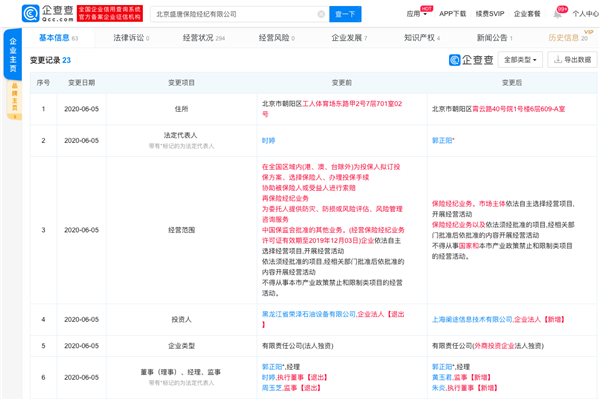
Task: Click the Qichacha logo in header
Action: pyautogui.click(x=47, y=13)
